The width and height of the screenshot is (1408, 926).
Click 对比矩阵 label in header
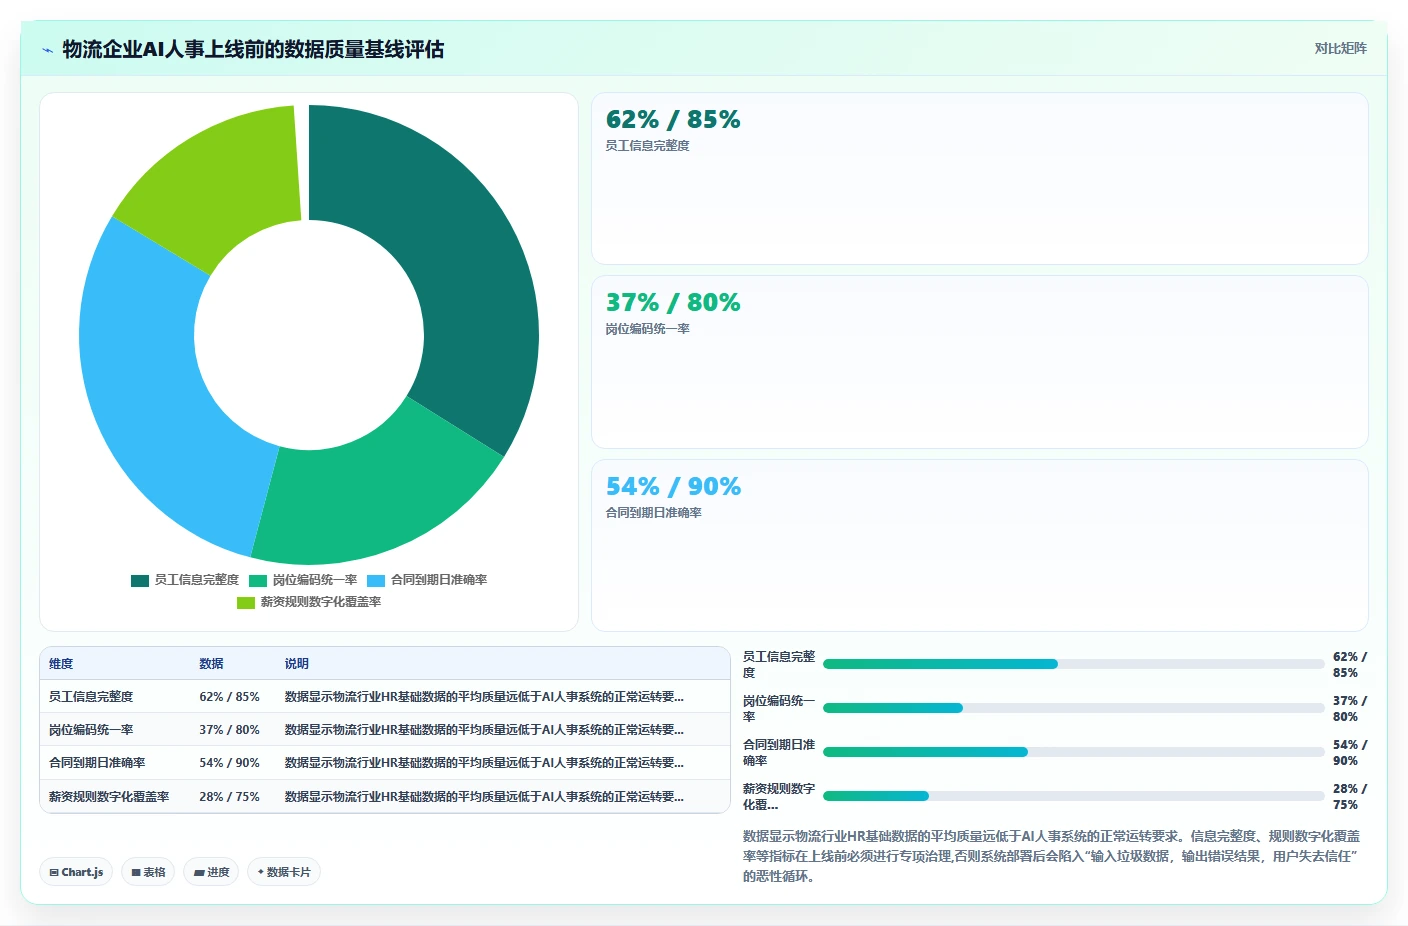[1340, 48]
